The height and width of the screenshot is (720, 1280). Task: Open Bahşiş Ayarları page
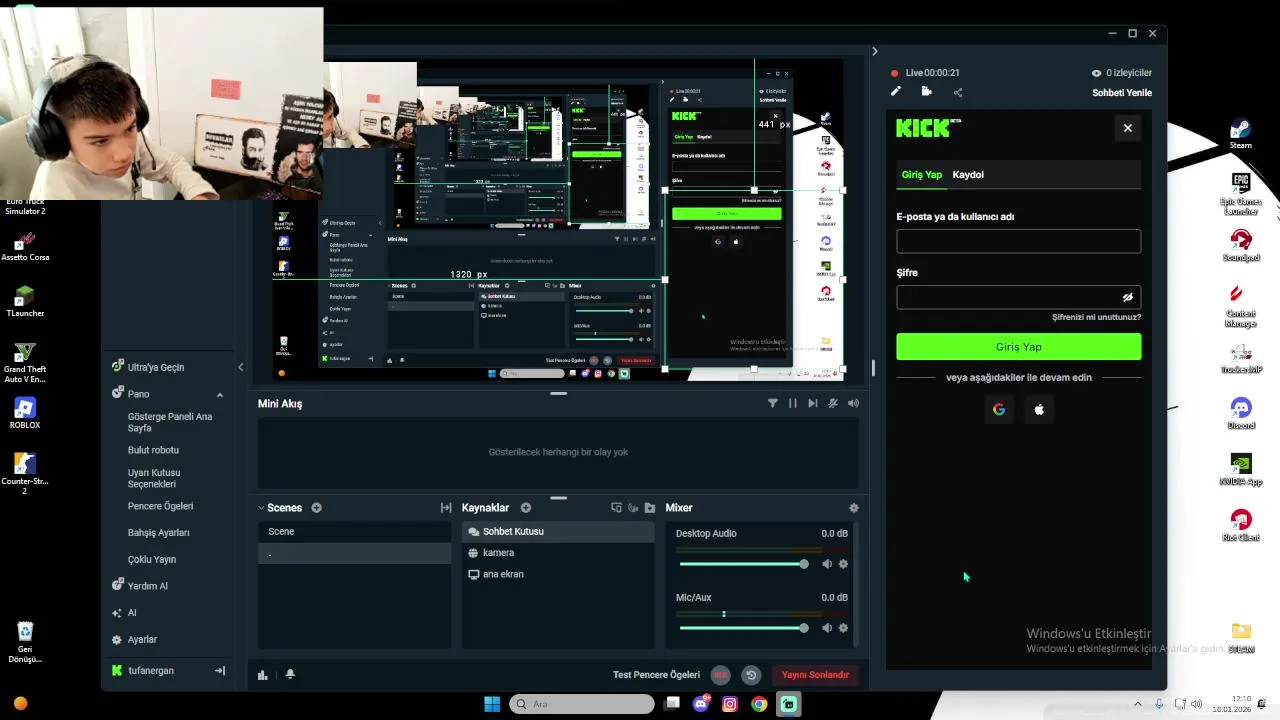coord(158,533)
